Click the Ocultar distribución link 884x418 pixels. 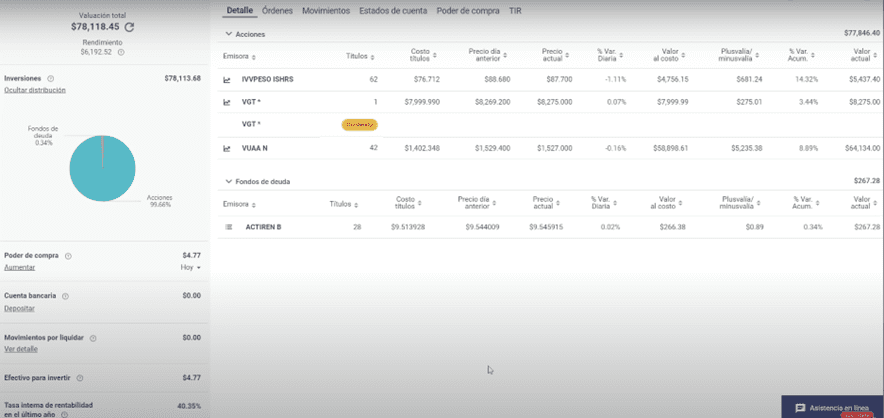click(33, 90)
